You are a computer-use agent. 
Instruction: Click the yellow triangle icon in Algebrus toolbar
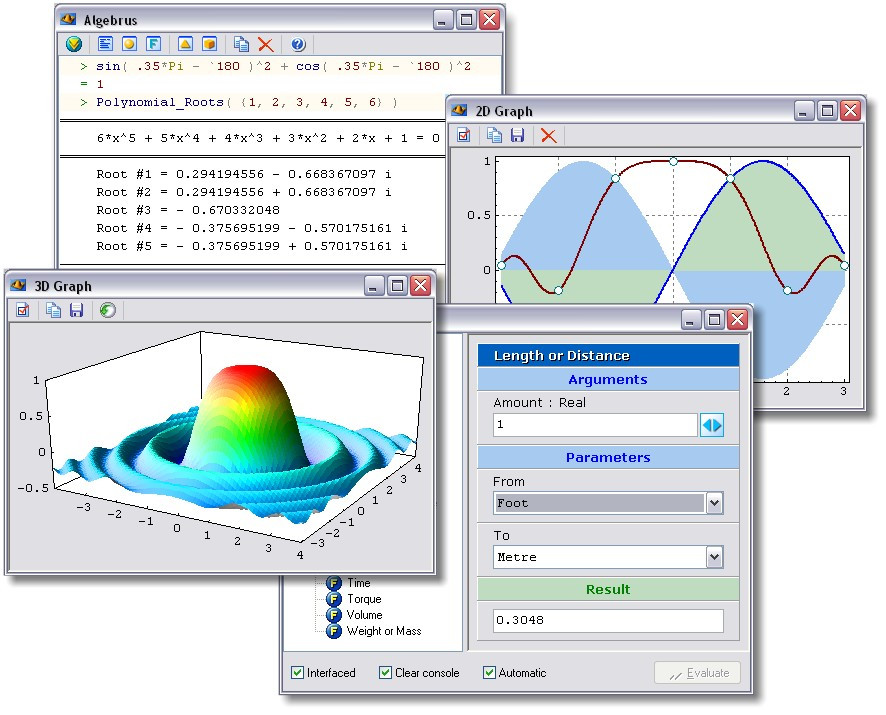click(185, 44)
